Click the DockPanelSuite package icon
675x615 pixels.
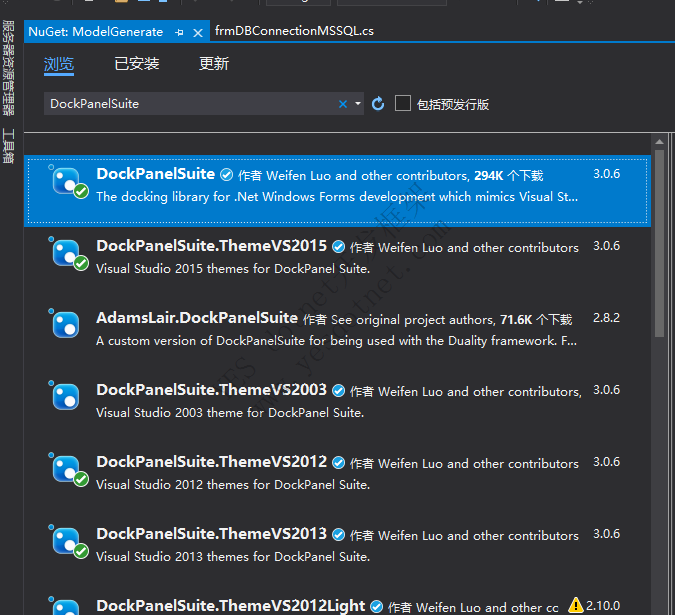[68, 182]
